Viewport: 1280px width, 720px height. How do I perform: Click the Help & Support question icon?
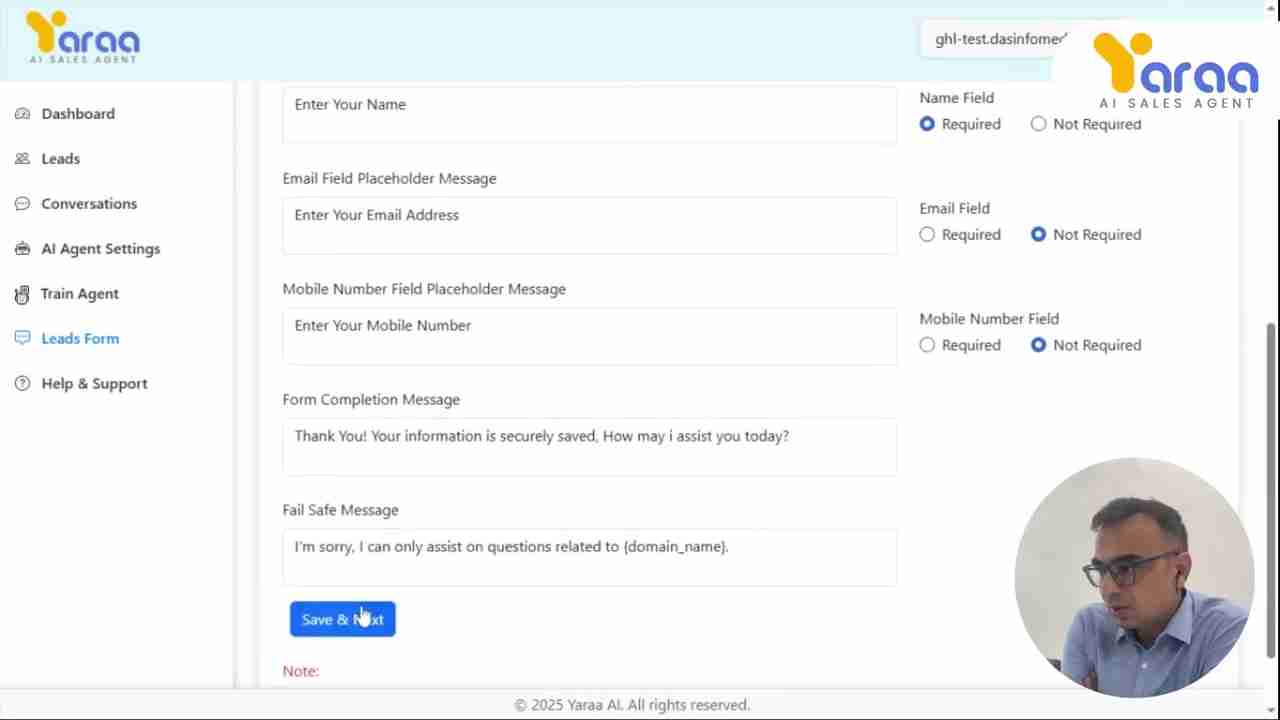(x=22, y=384)
